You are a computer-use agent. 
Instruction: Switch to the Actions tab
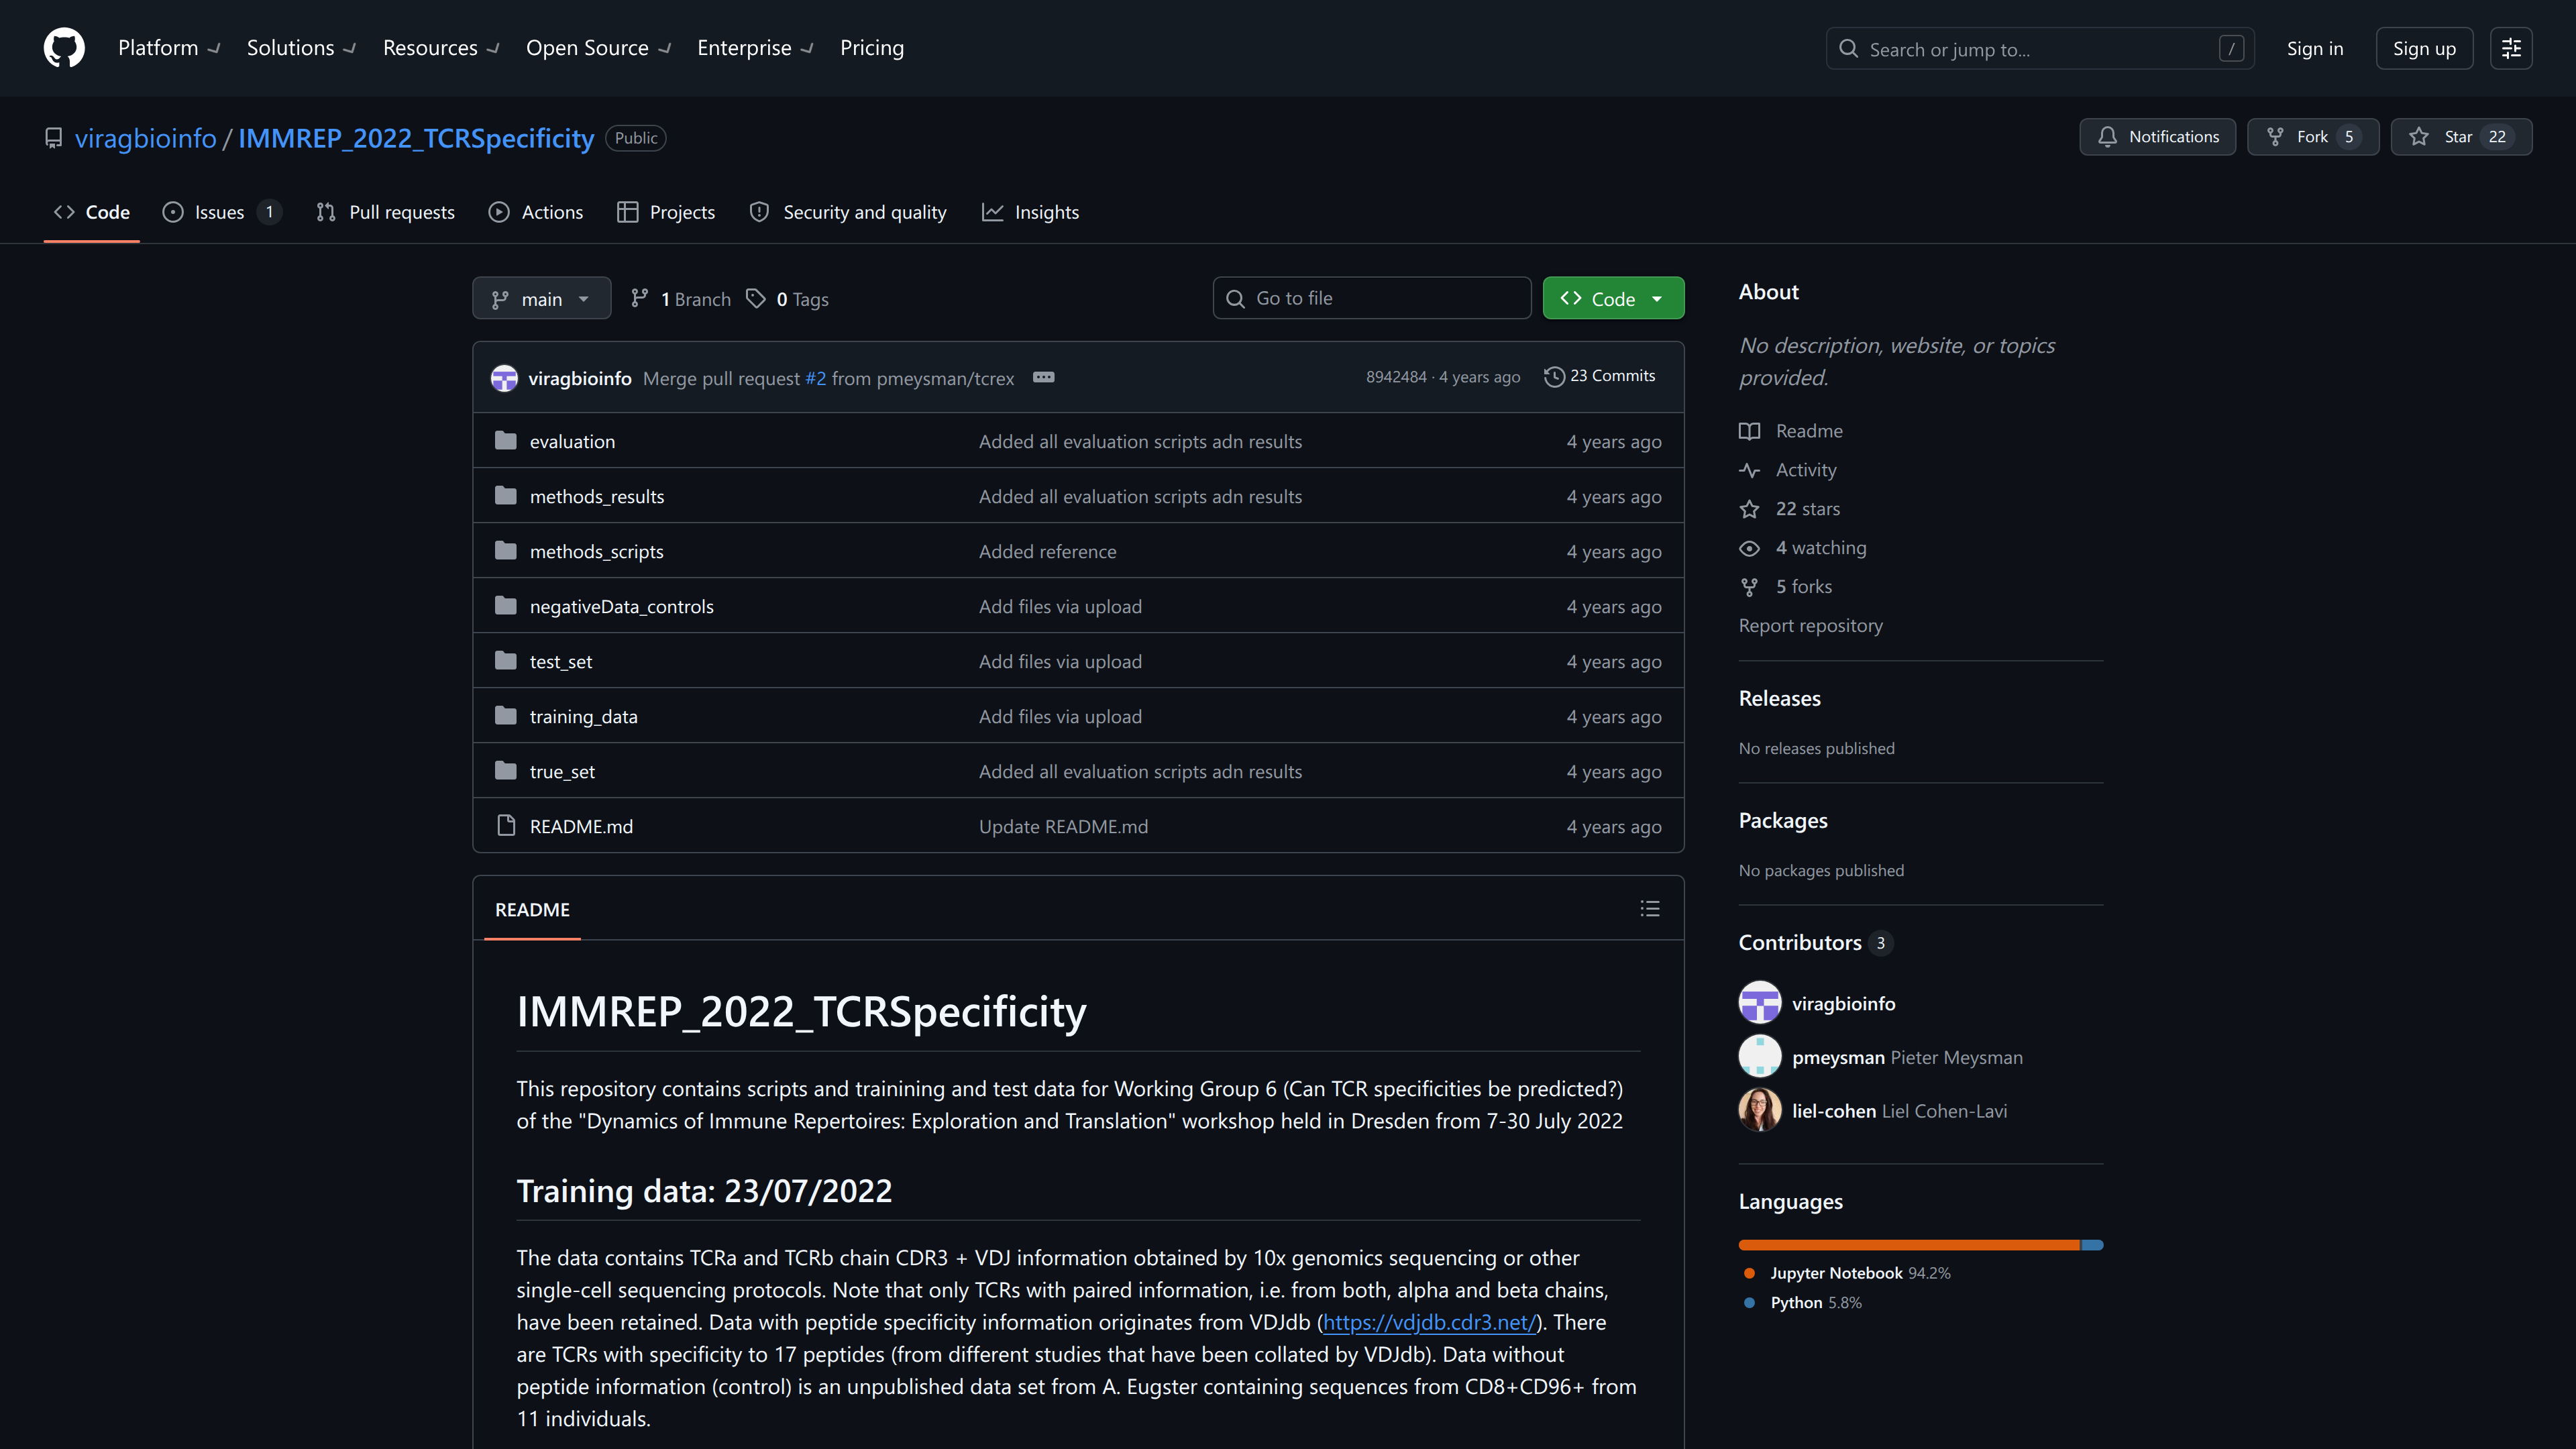[x=536, y=212]
